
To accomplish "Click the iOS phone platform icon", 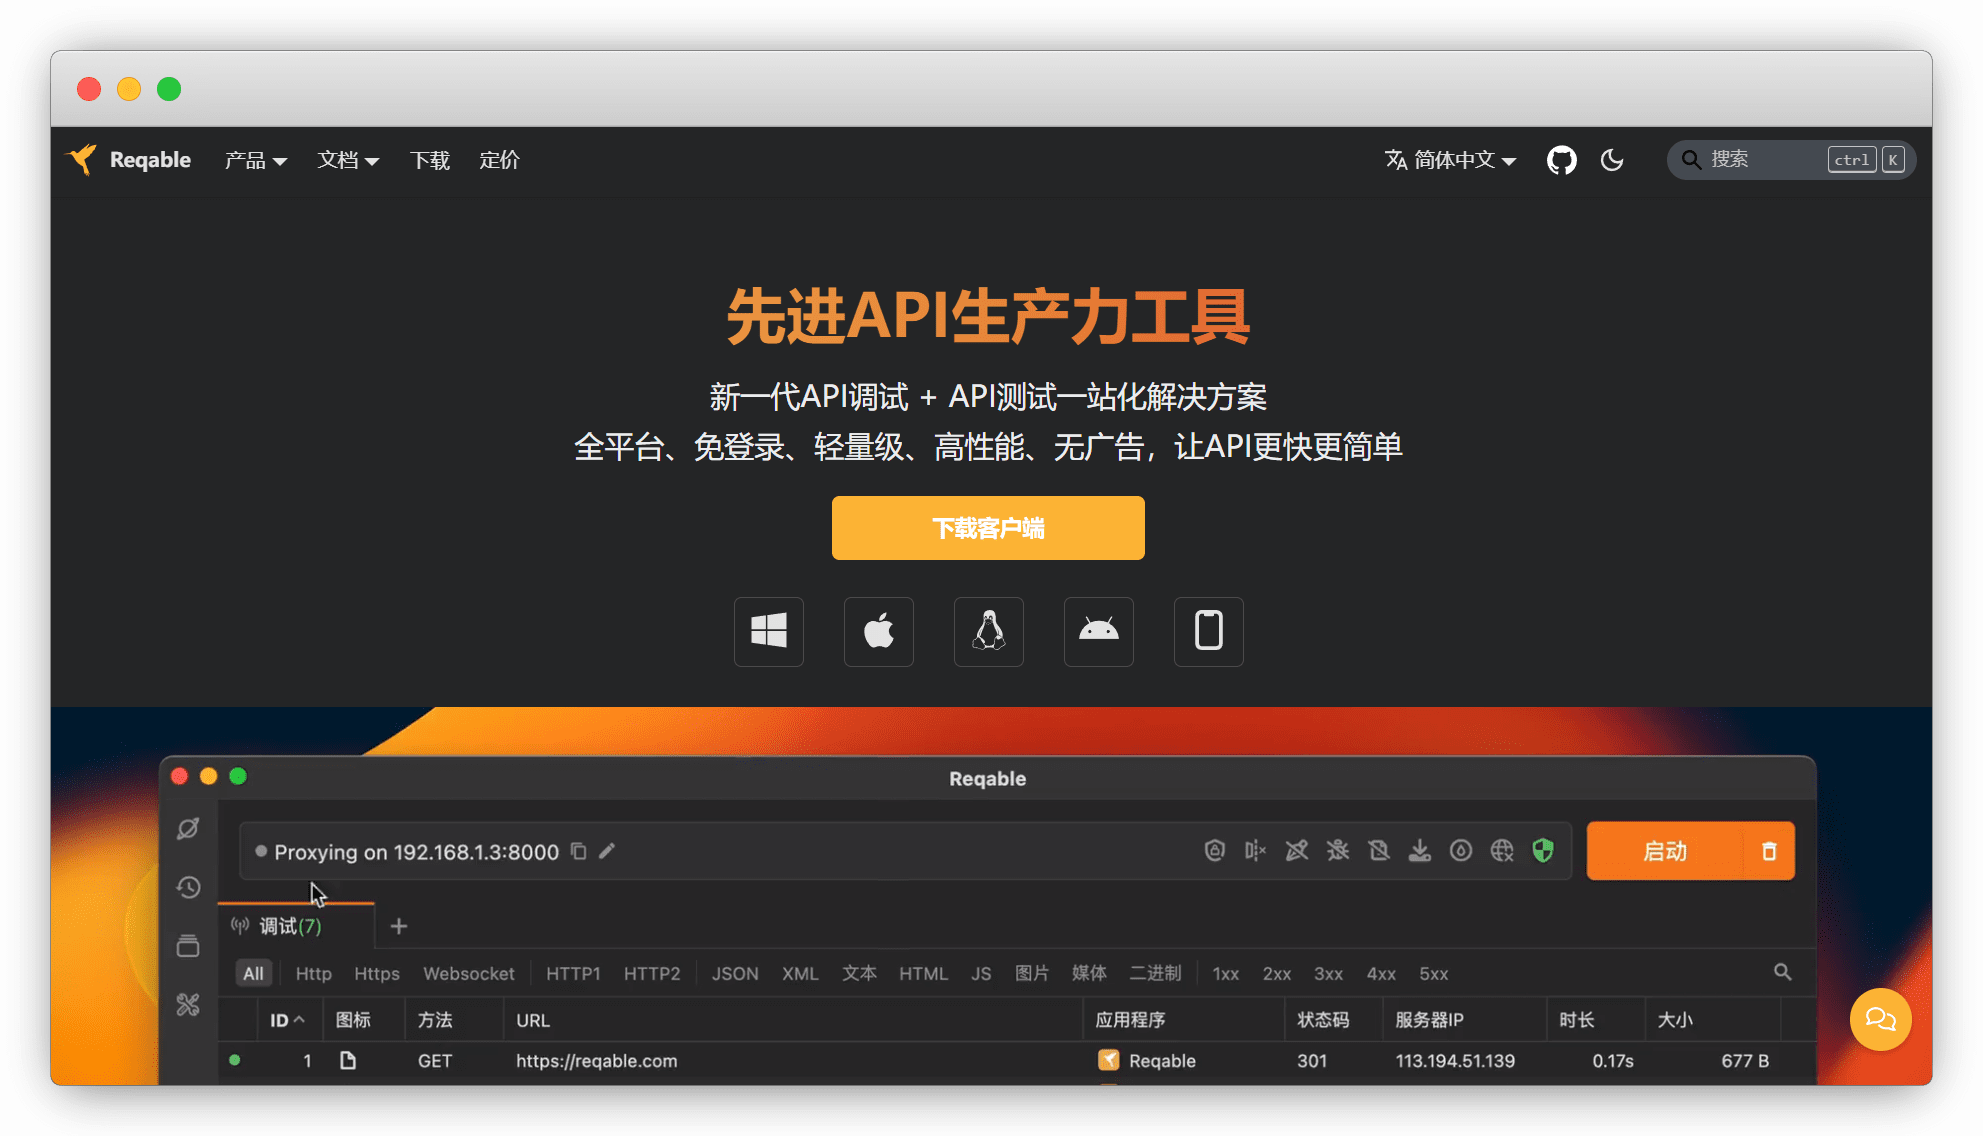I will (1208, 631).
